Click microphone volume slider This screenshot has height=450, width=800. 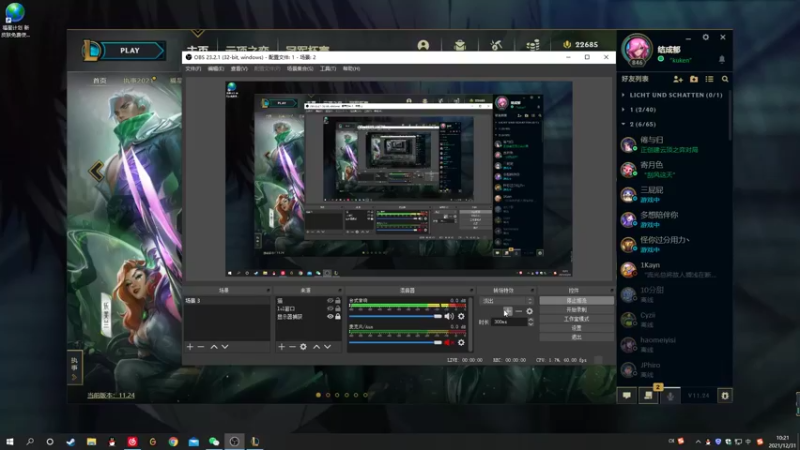coord(395,342)
